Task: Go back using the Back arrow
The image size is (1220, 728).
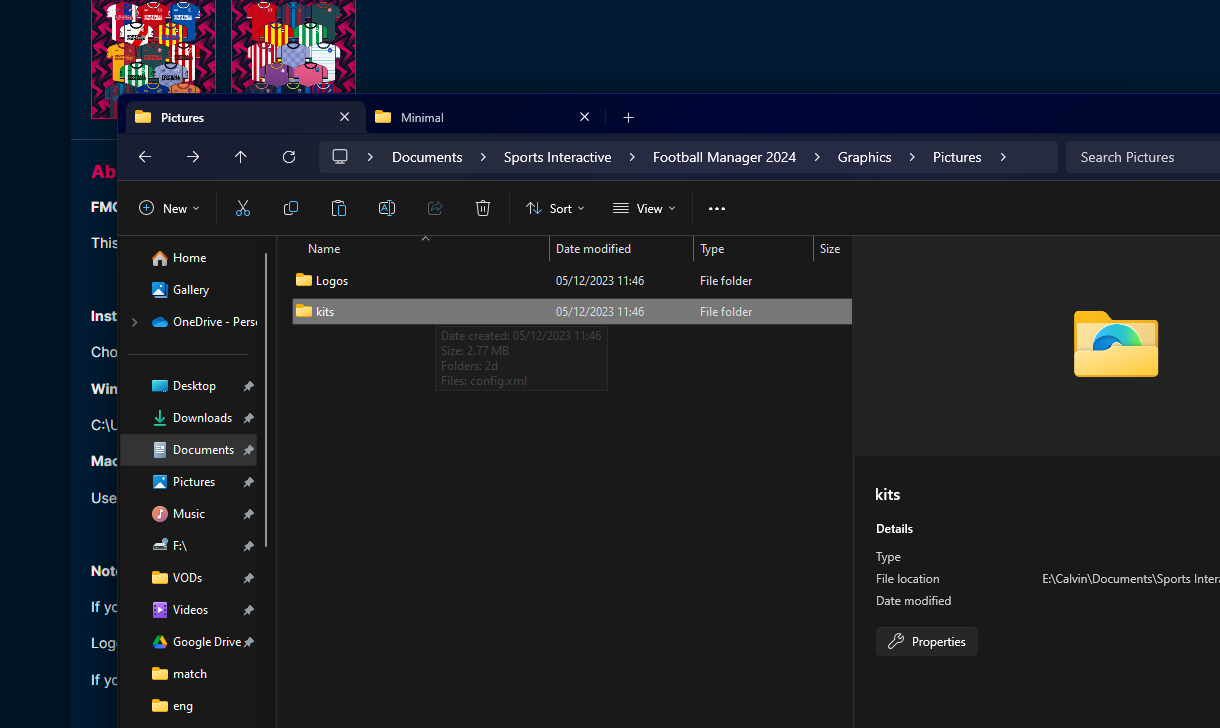Action: point(145,157)
